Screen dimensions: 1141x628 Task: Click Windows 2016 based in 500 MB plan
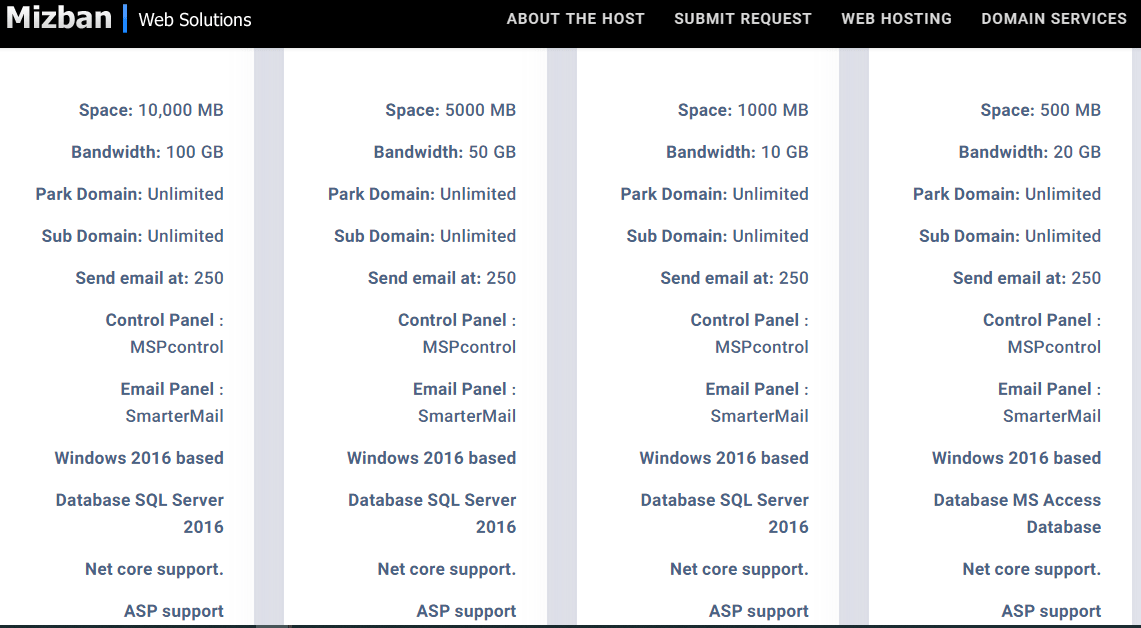click(x=1017, y=458)
